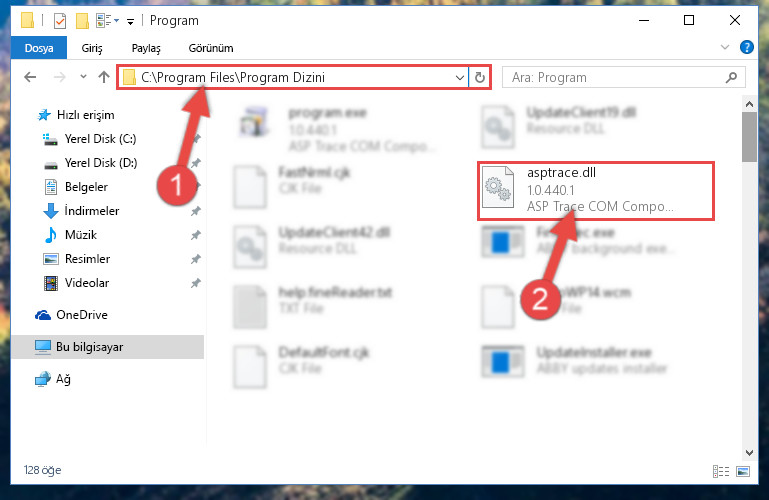Open Customize Quick Access Toolbar dropdown

[130, 22]
